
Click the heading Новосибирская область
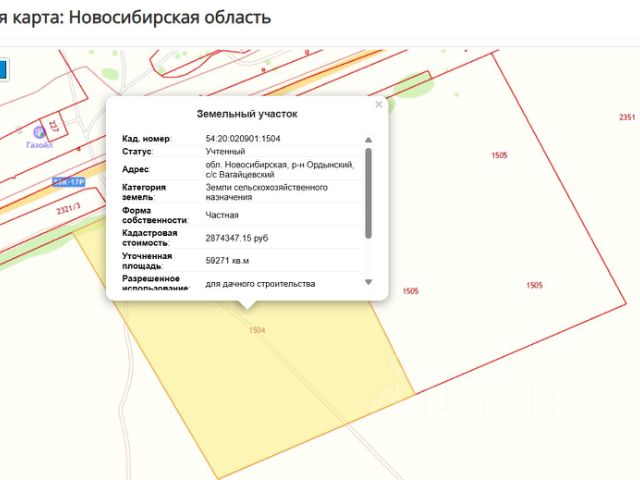(170, 18)
